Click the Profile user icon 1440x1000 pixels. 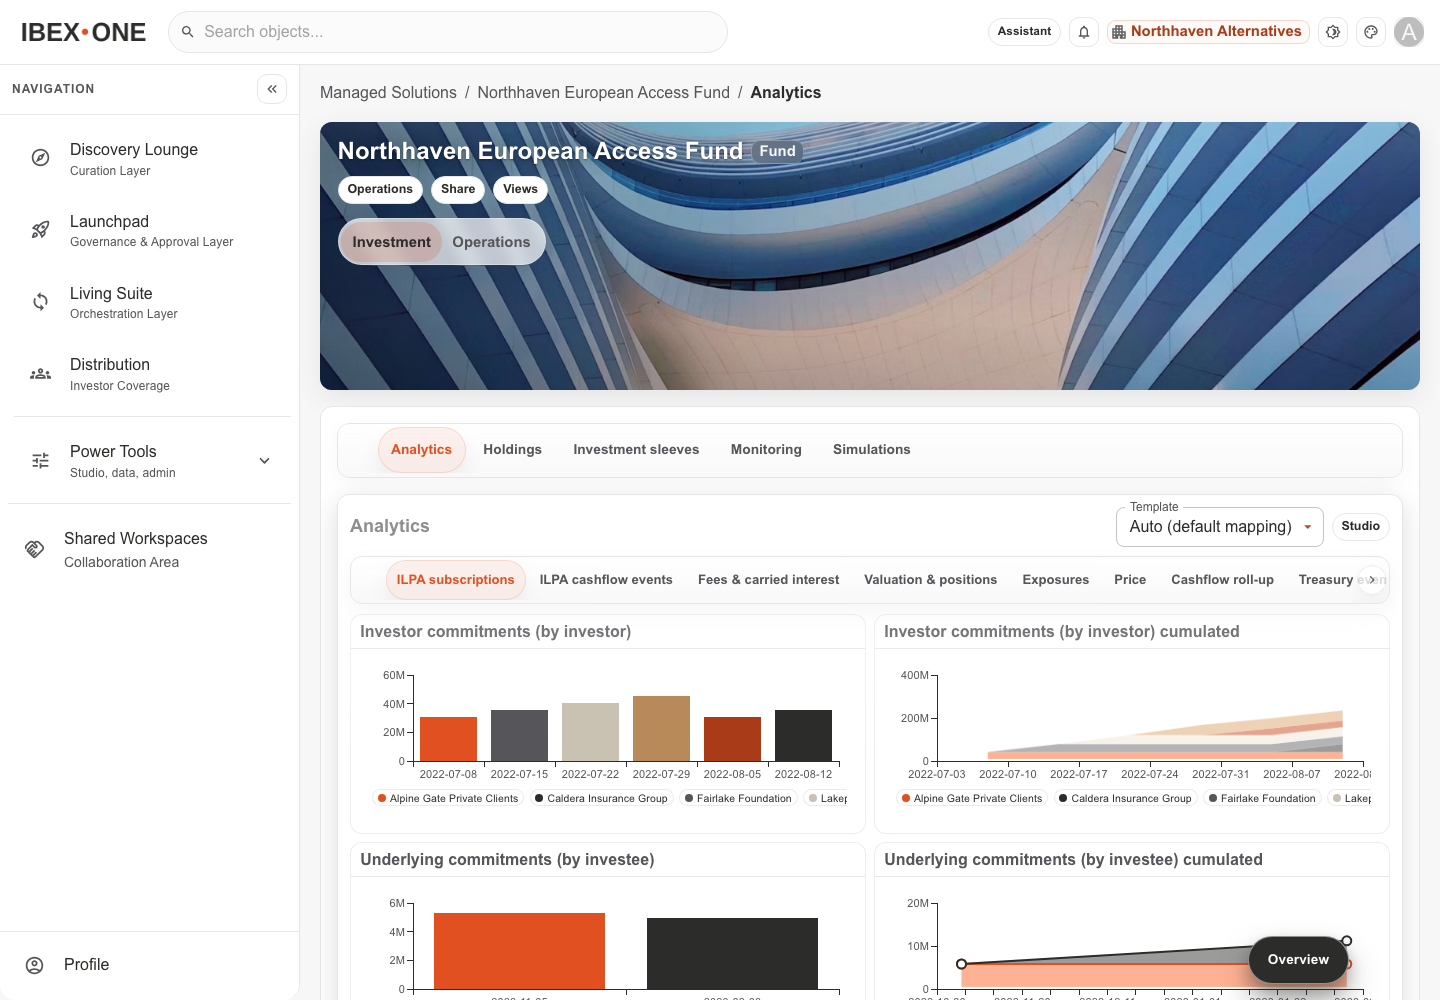[x=35, y=965]
